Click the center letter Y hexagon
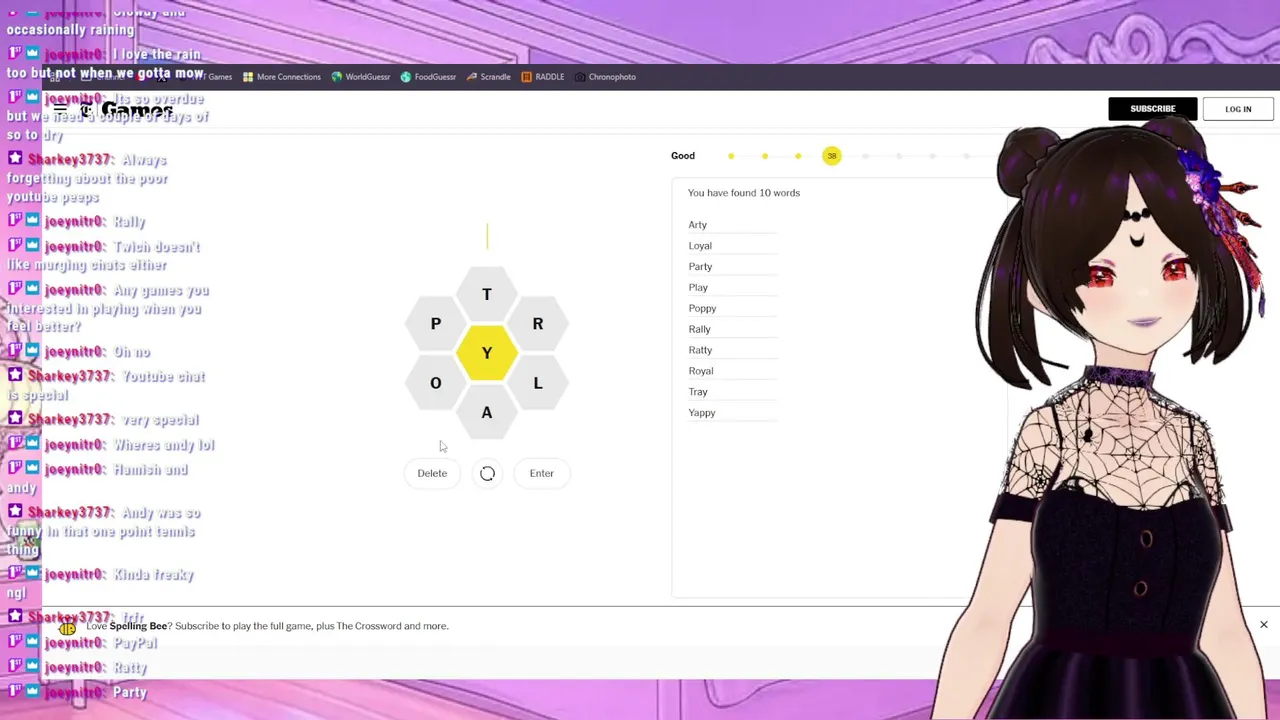 pyautogui.click(x=487, y=353)
